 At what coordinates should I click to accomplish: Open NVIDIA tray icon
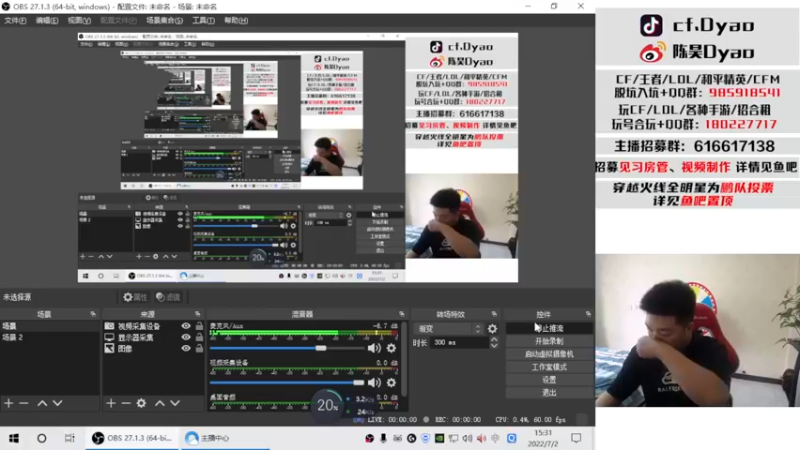click(x=439, y=438)
